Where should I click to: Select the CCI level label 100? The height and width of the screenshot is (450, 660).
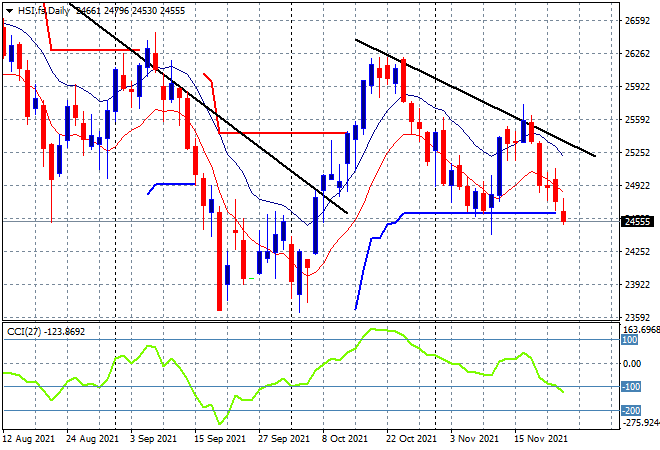tap(630, 340)
